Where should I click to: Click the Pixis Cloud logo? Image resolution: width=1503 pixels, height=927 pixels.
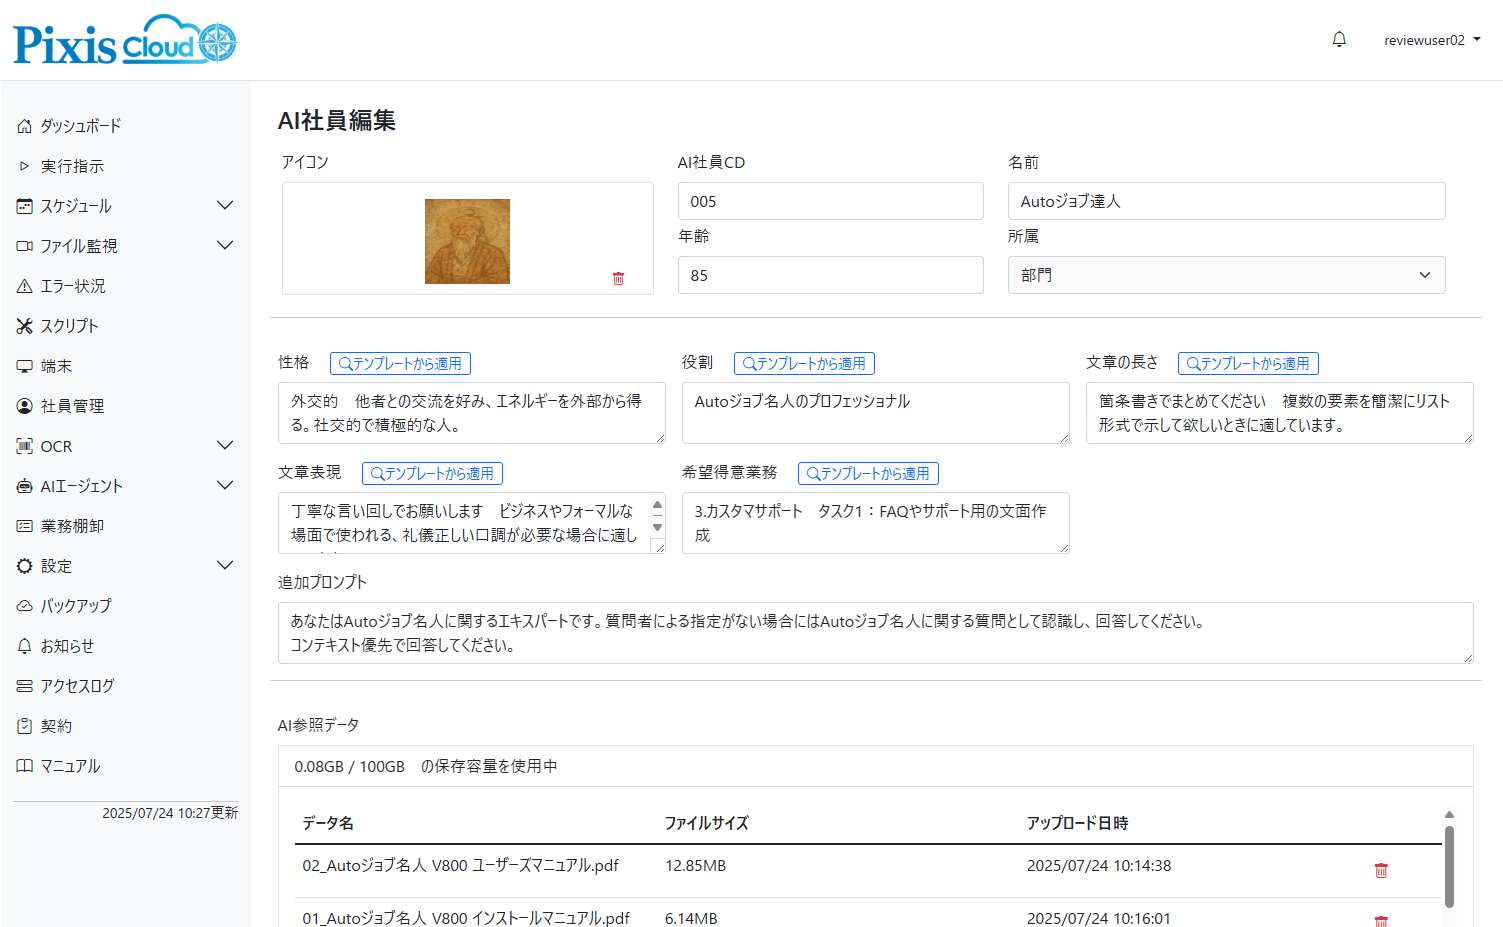tap(125, 40)
